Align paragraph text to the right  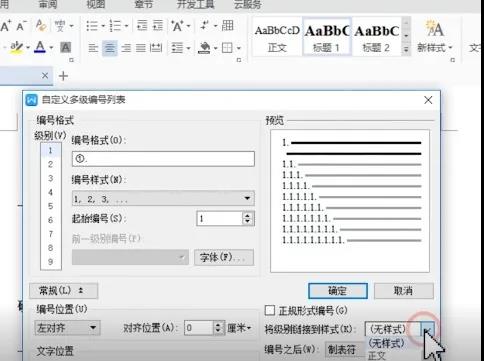tap(126, 48)
